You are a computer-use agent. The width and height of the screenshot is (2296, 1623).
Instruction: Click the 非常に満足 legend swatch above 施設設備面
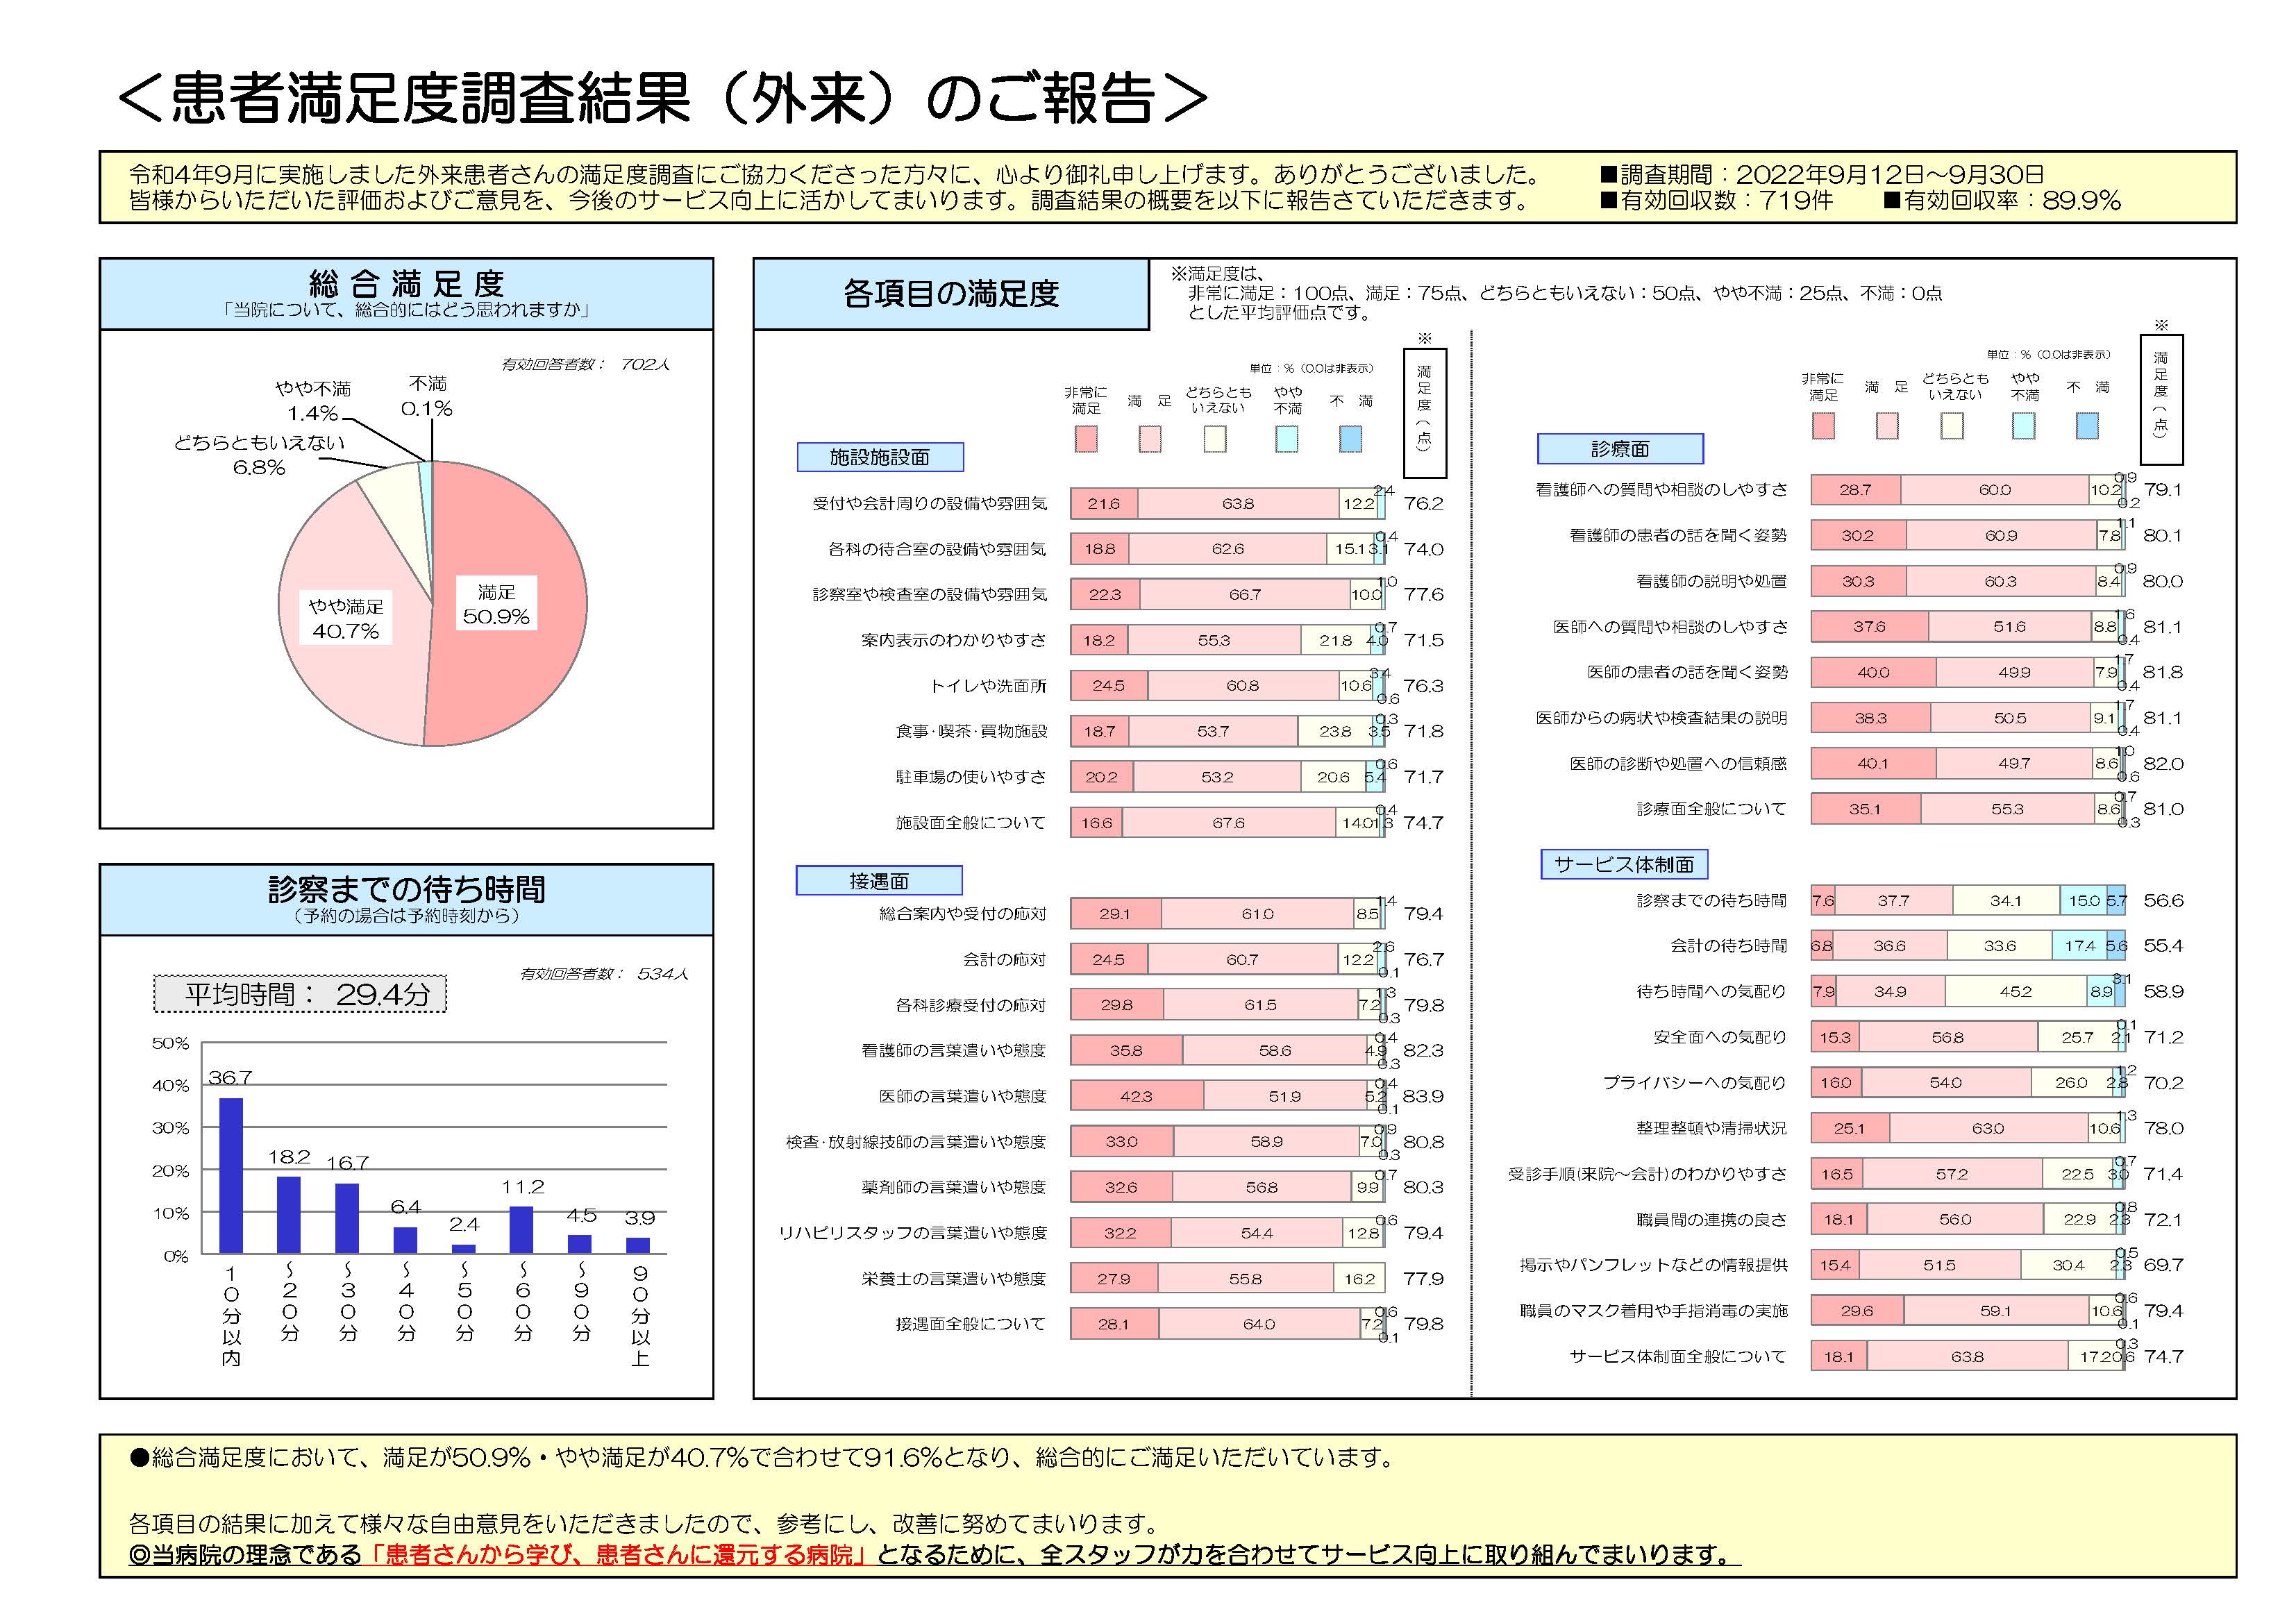pyautogui.click(x=1085, y=439)
